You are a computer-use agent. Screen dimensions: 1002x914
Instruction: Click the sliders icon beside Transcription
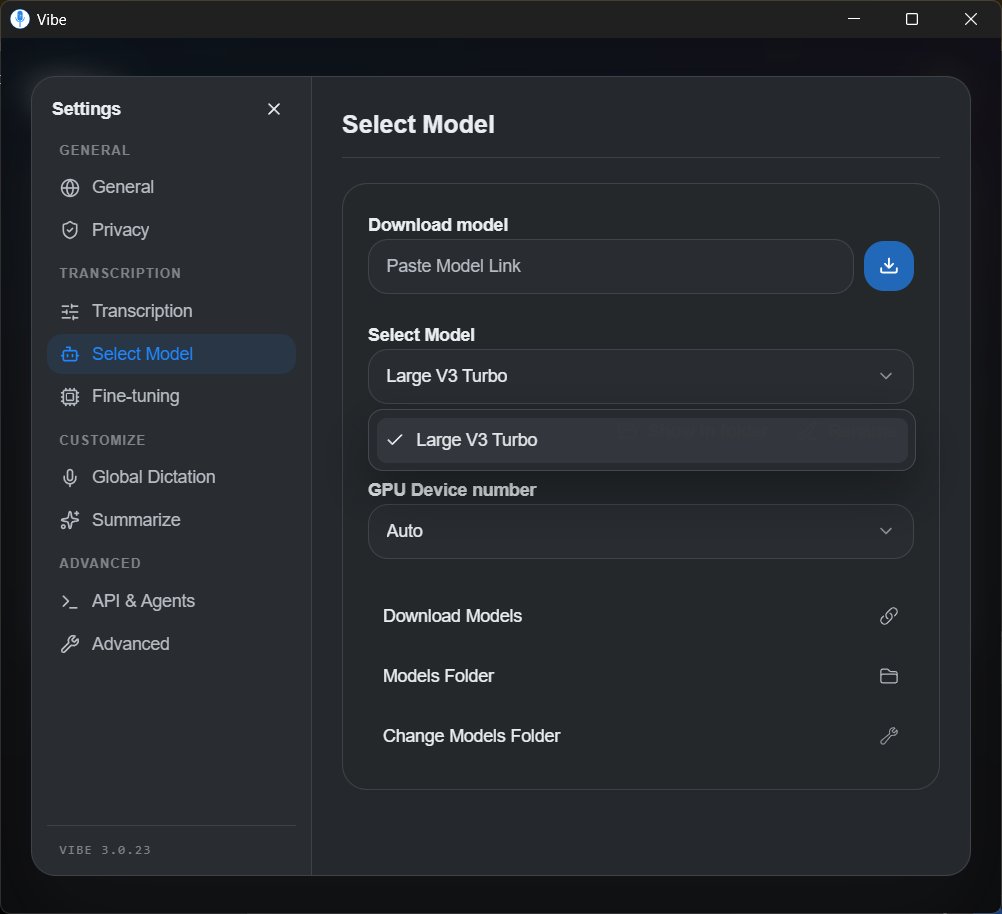70,311
